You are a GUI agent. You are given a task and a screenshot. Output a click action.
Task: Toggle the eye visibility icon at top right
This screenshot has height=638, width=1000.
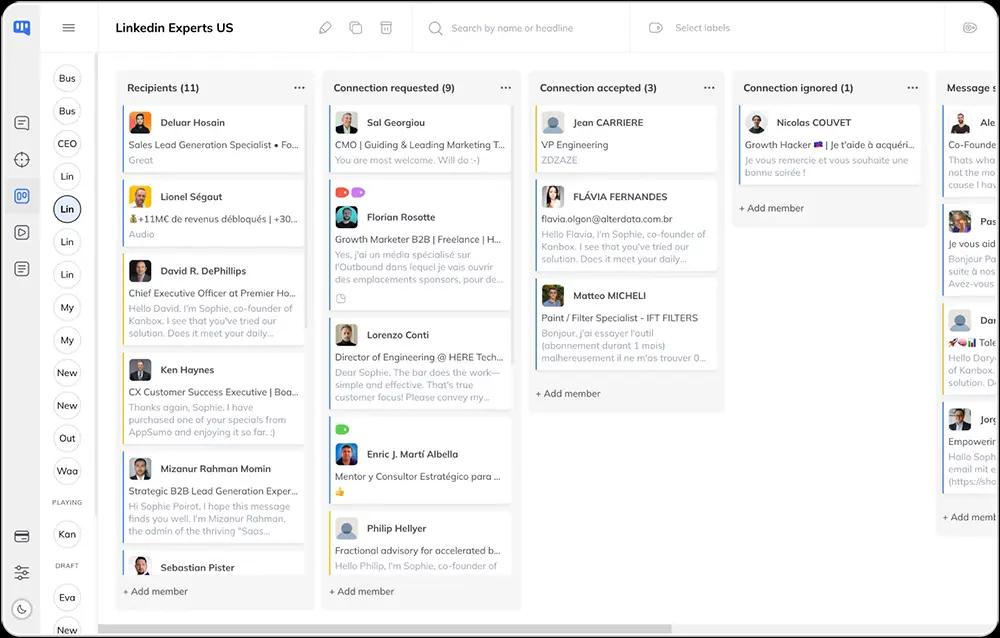point(969,27)
